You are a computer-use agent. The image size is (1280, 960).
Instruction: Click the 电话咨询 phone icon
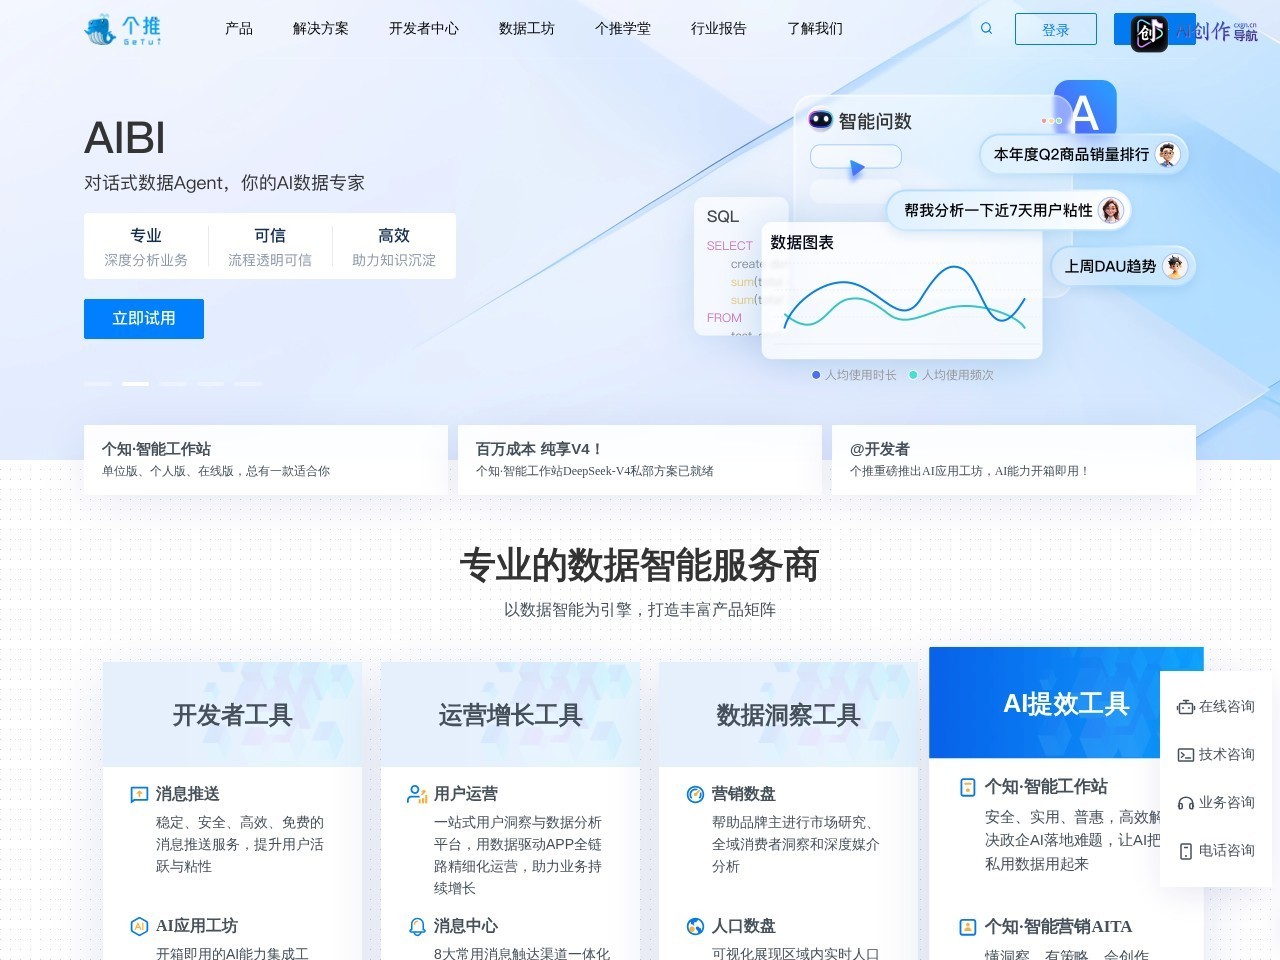pos(1186,851)
